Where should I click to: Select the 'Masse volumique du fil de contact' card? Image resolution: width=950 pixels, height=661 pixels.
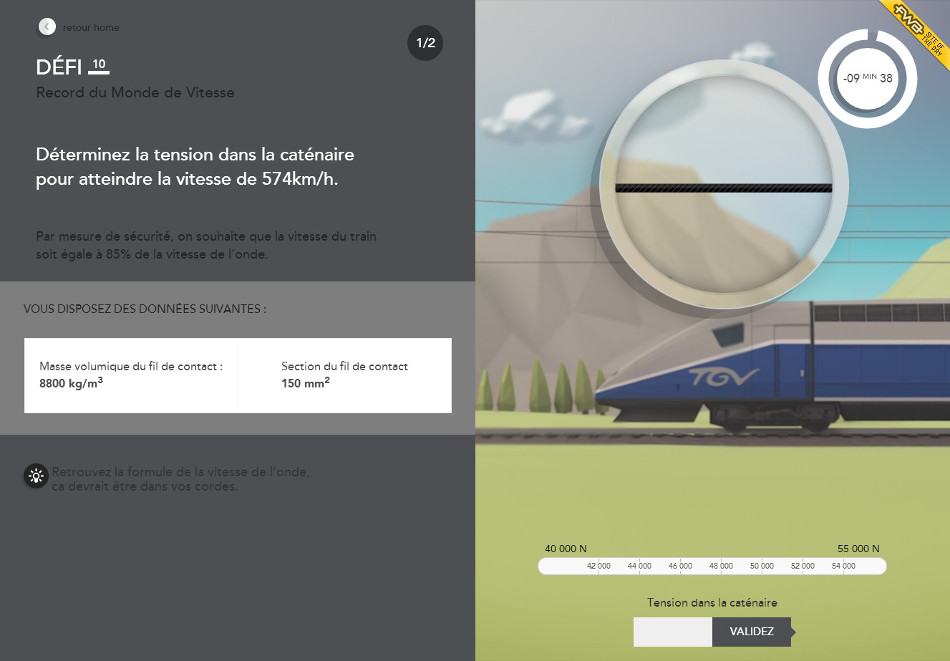click(131, 375)
